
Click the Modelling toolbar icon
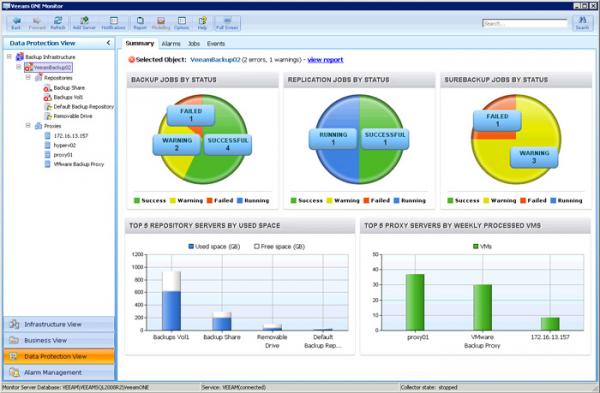tap(161, 23)
